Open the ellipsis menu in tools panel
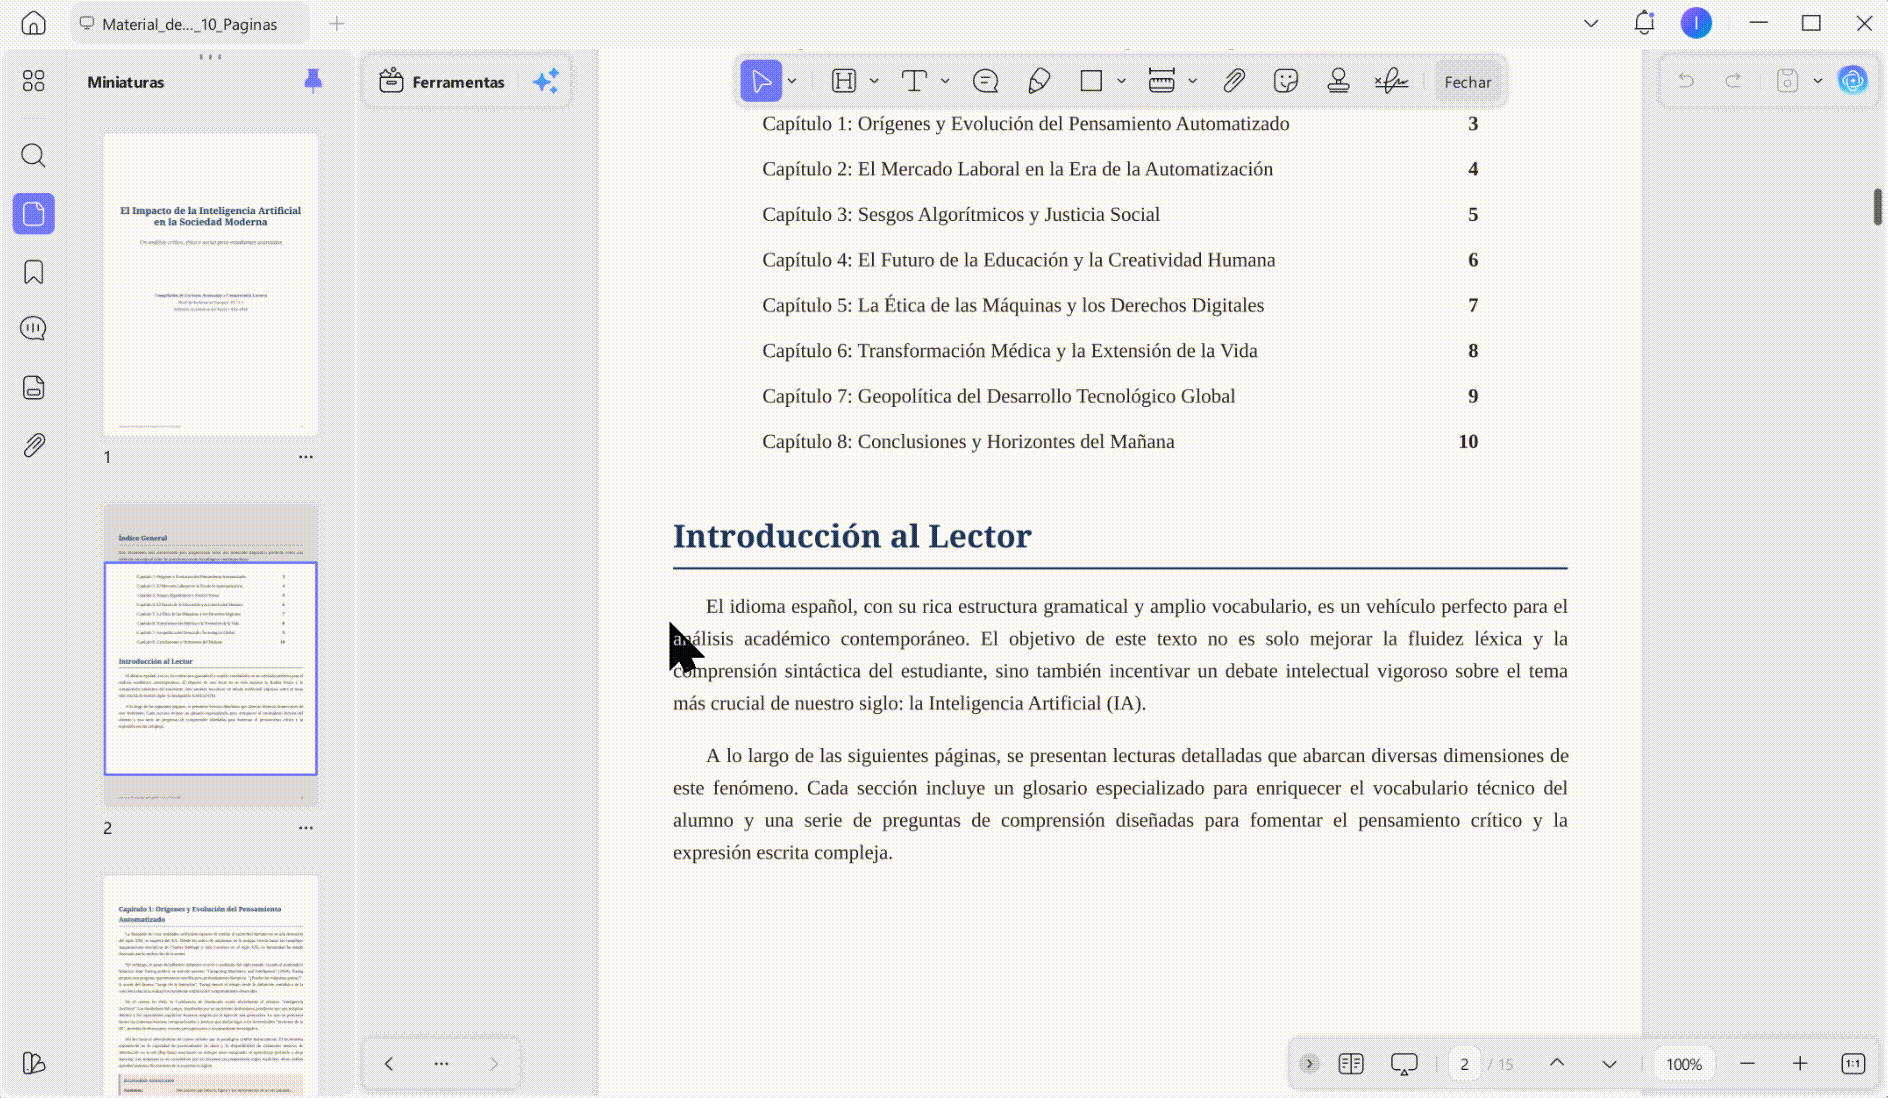This screenshot has width=1888, height=1098. click(x=441, y=1064)
